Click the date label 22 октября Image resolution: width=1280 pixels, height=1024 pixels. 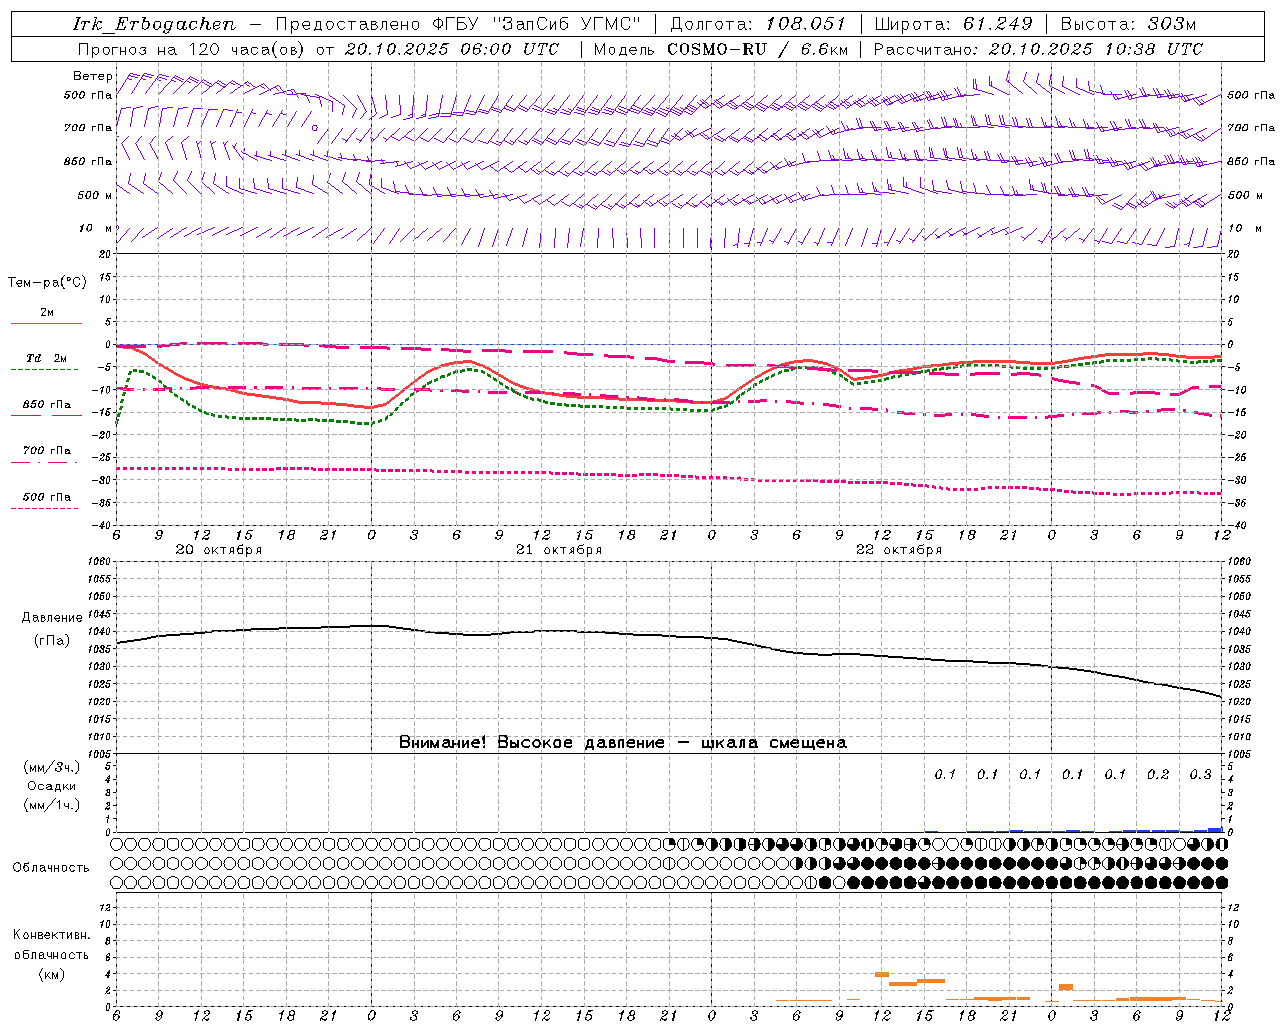899,550
